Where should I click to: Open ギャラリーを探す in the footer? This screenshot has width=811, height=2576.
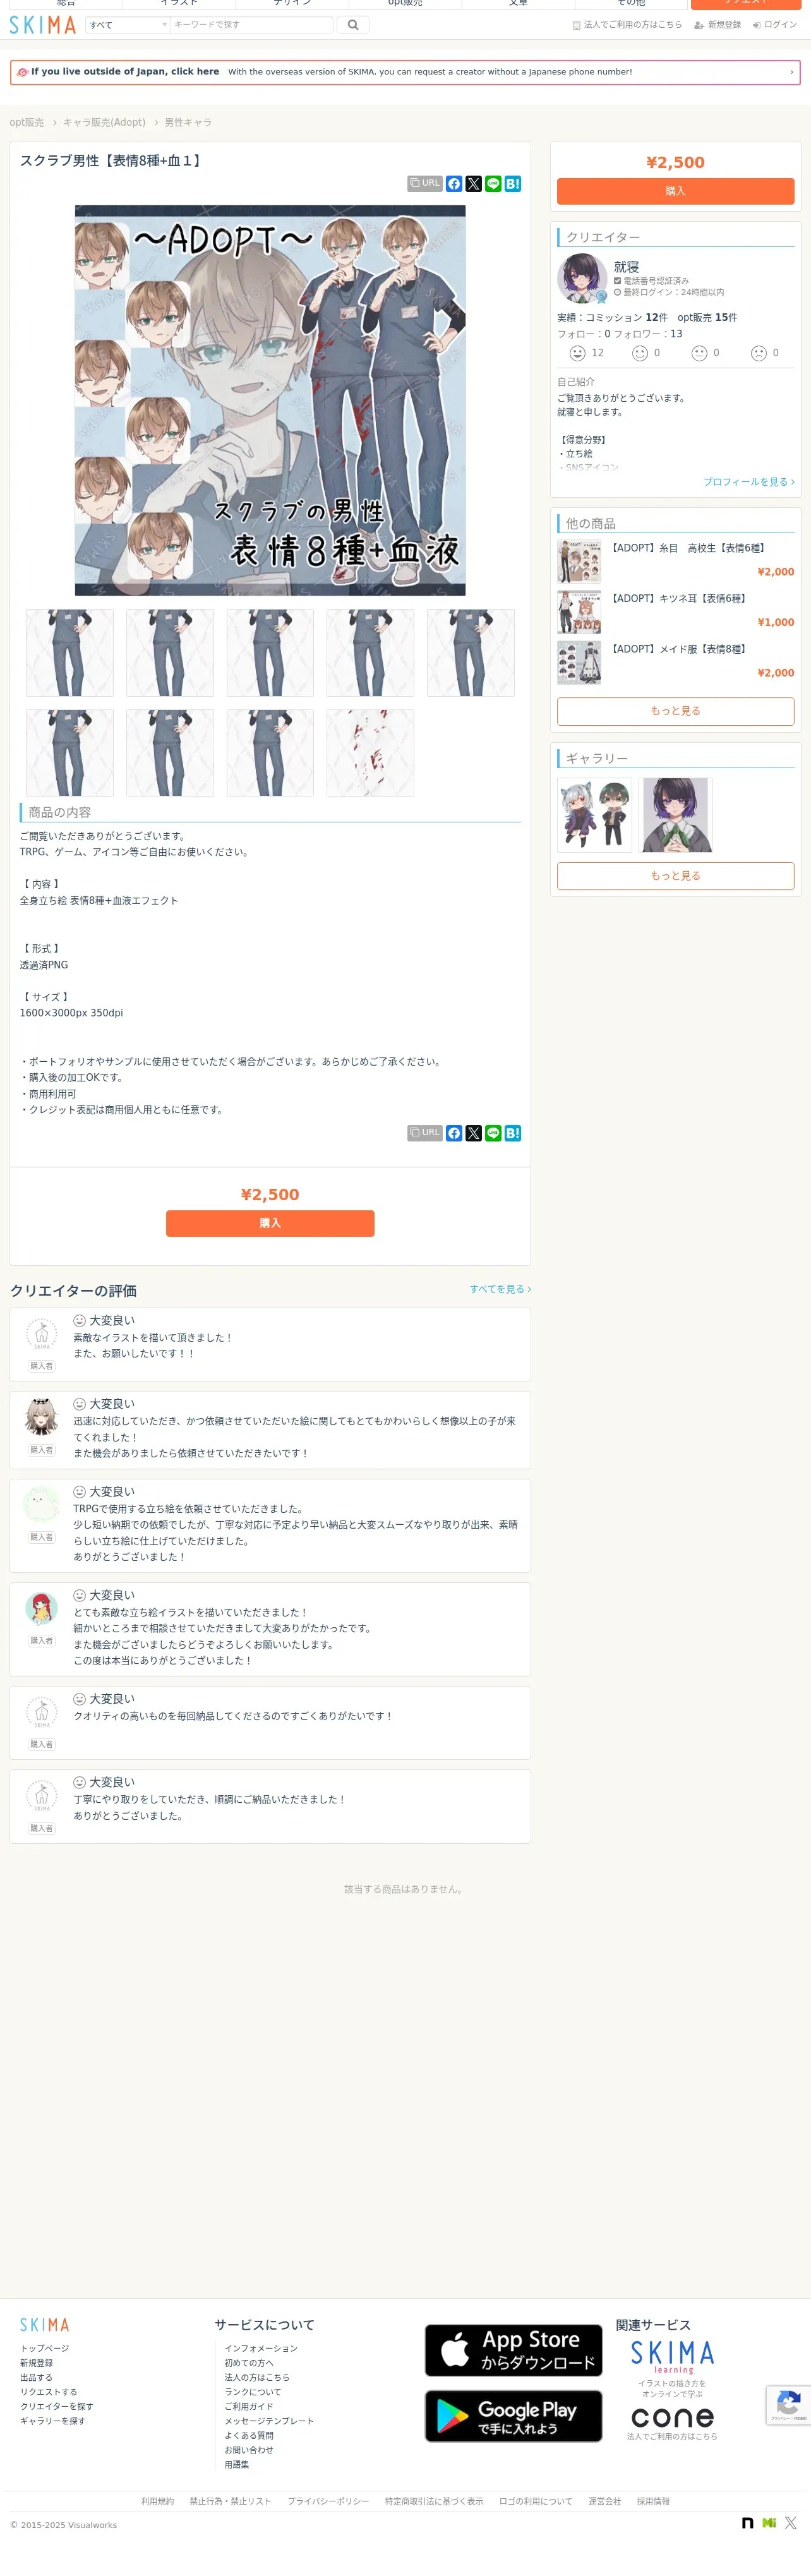coord(53,2421)
